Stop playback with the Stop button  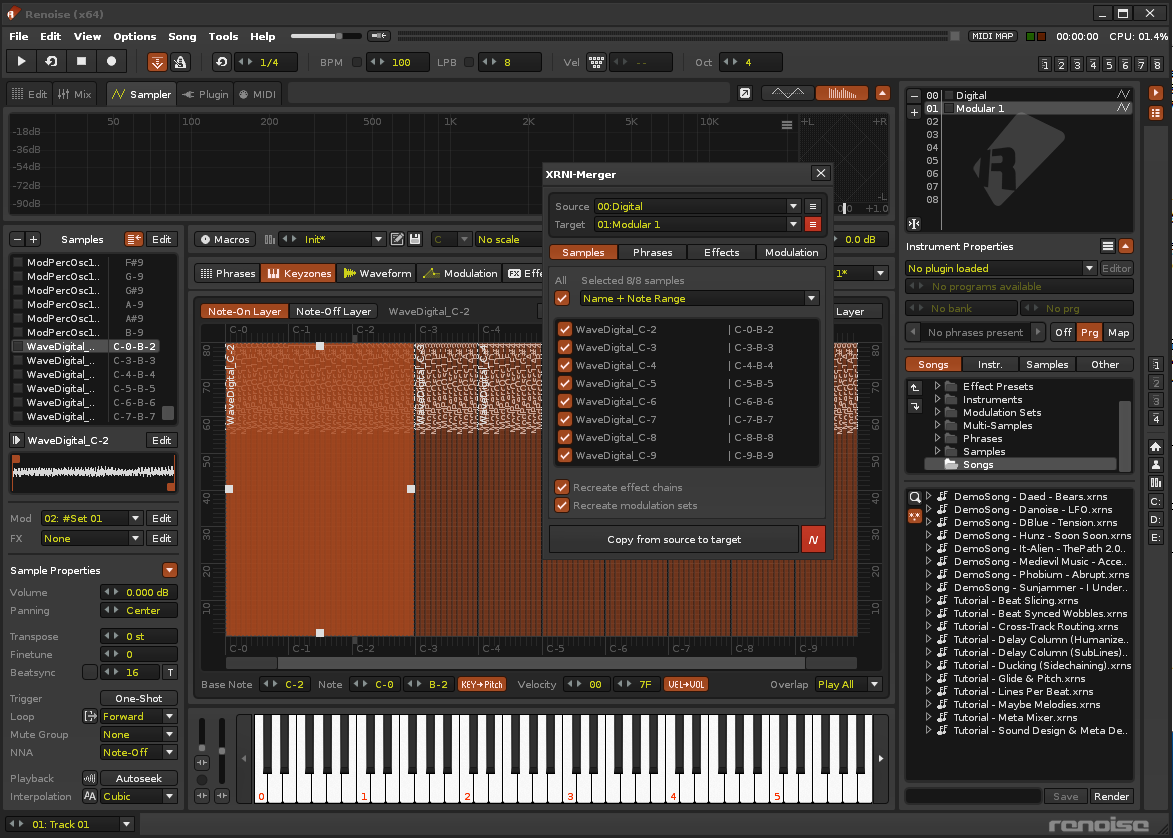[x=82, y=61]
